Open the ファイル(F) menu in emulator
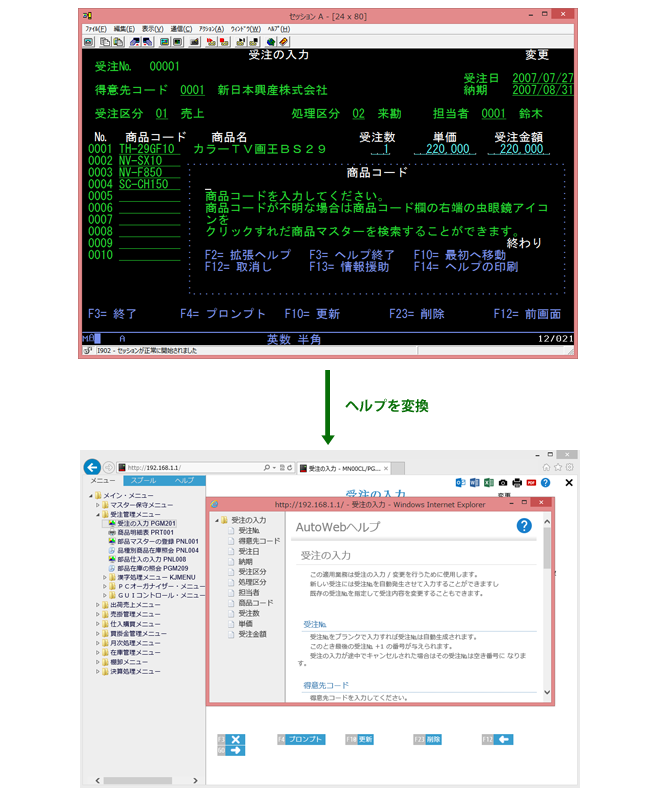650x800 pixels. pos(96,30)
